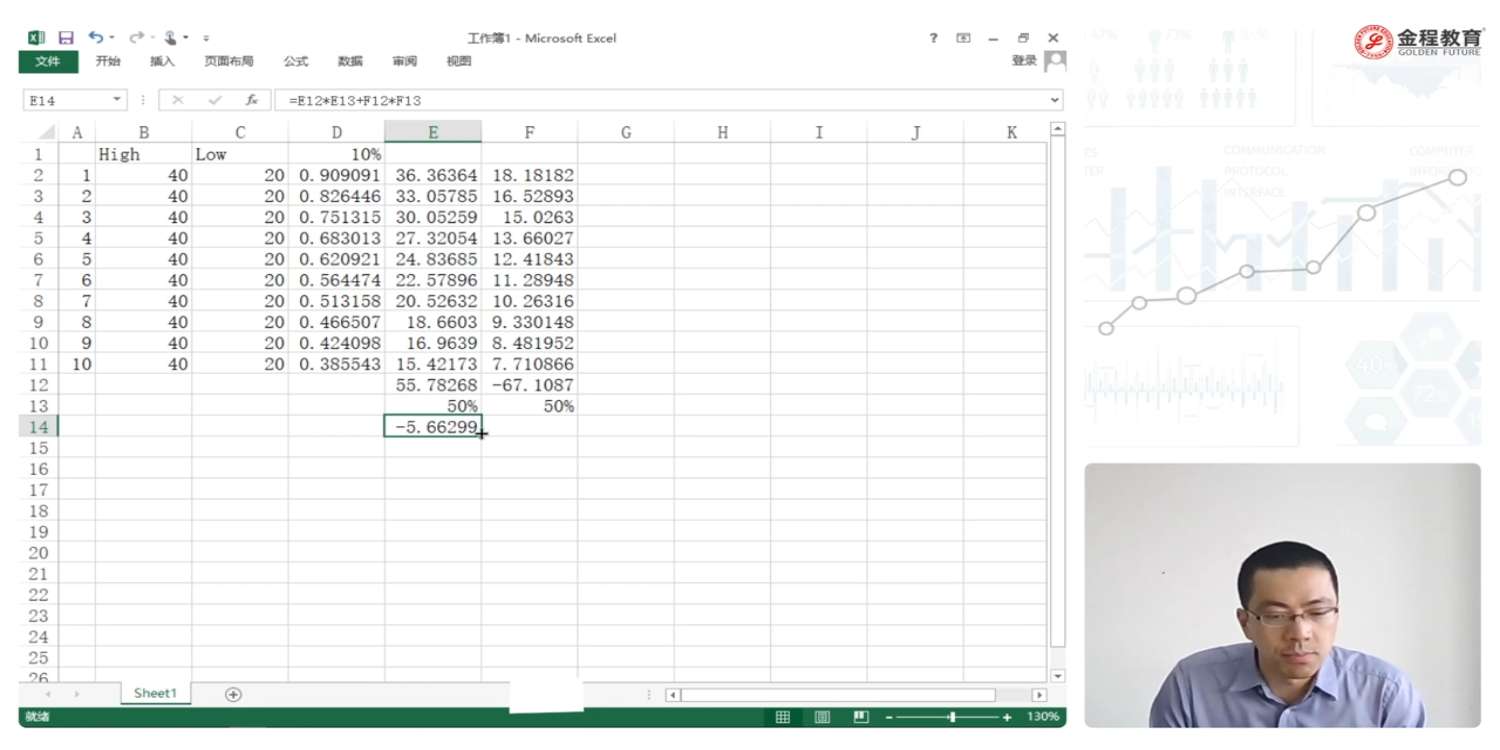Open Customize Quick Access Toolbar dropdown
The height and width of the screenshot is (750, 1500).
(206, 38)
